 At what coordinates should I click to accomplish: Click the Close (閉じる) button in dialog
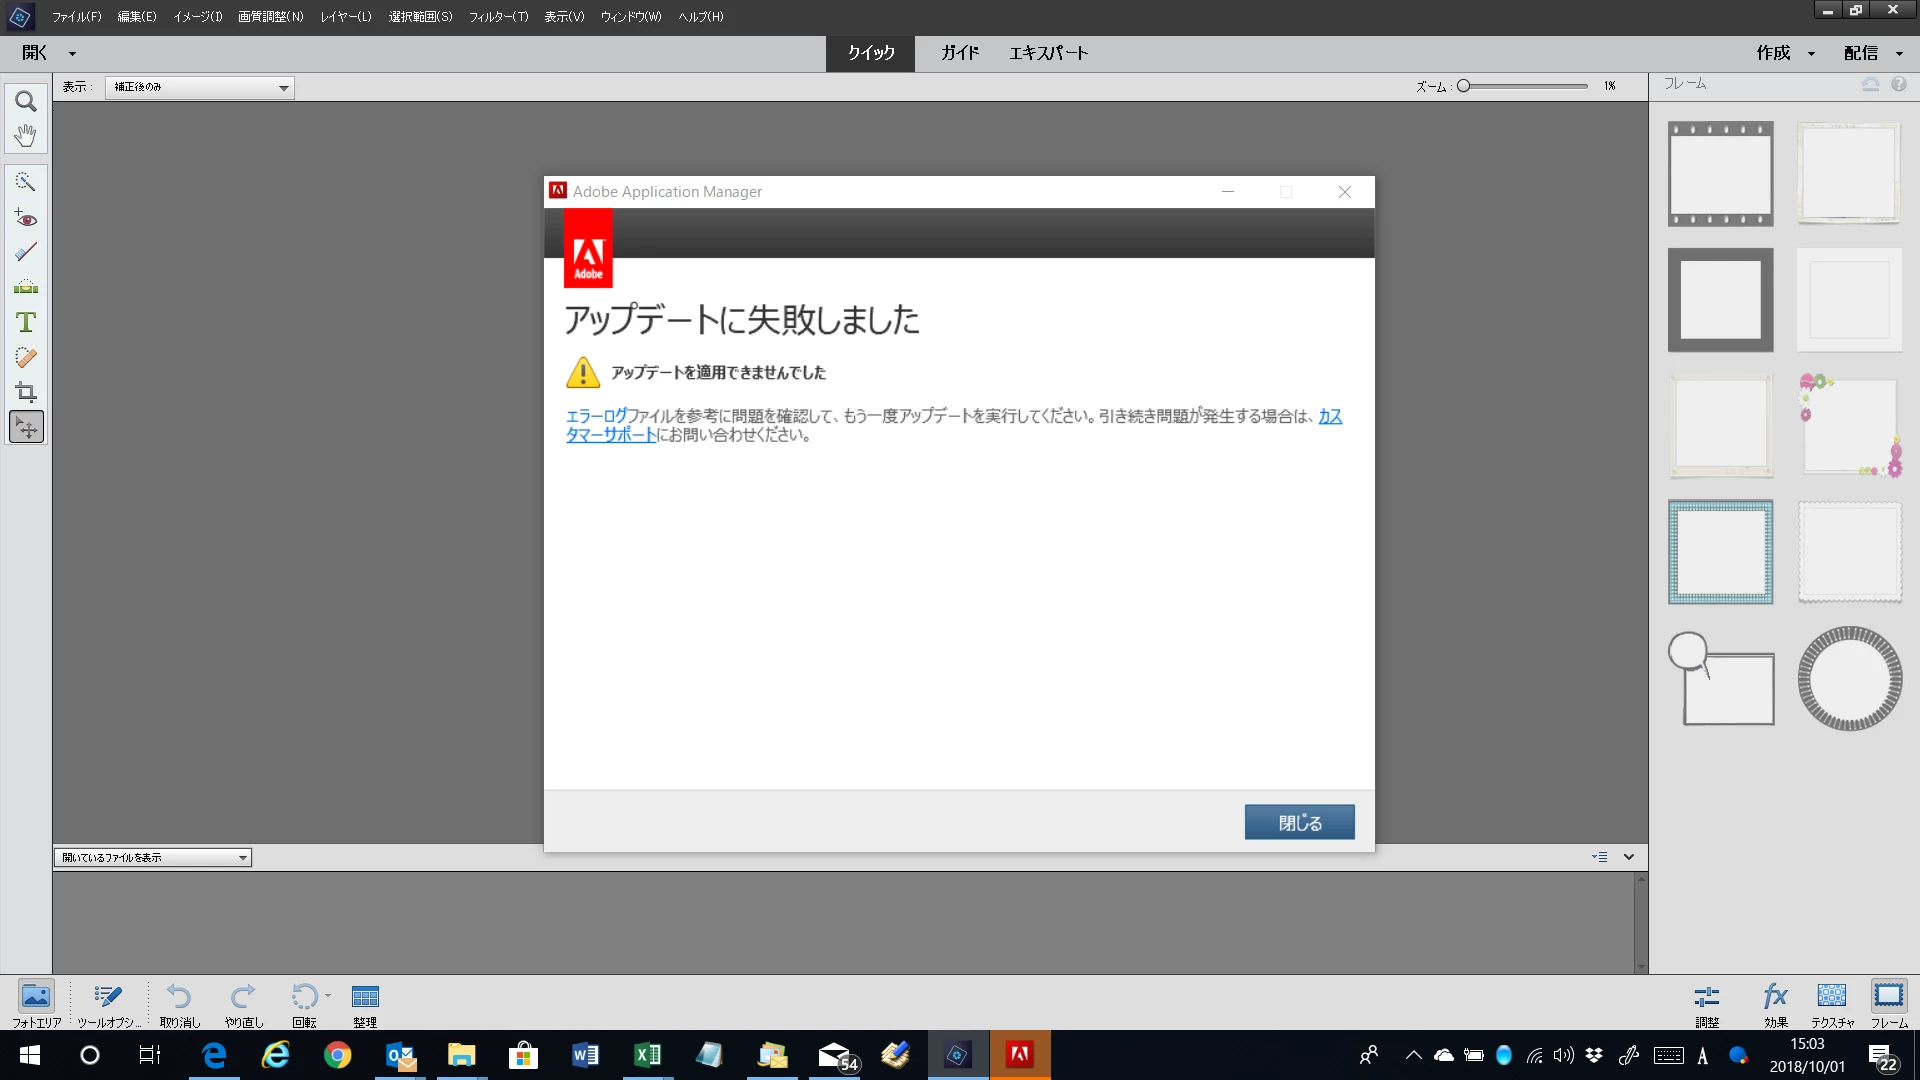(x=1299, y=822)
